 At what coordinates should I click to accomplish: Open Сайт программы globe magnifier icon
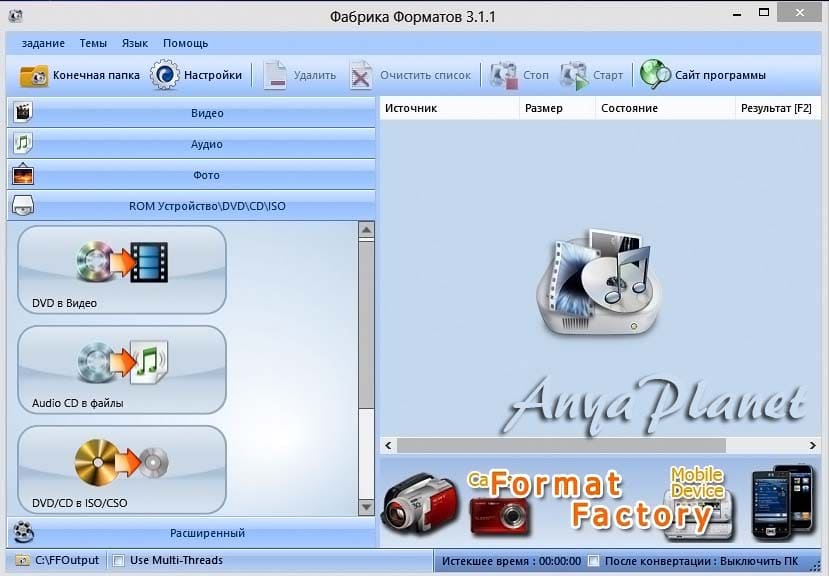coord(655,74)
